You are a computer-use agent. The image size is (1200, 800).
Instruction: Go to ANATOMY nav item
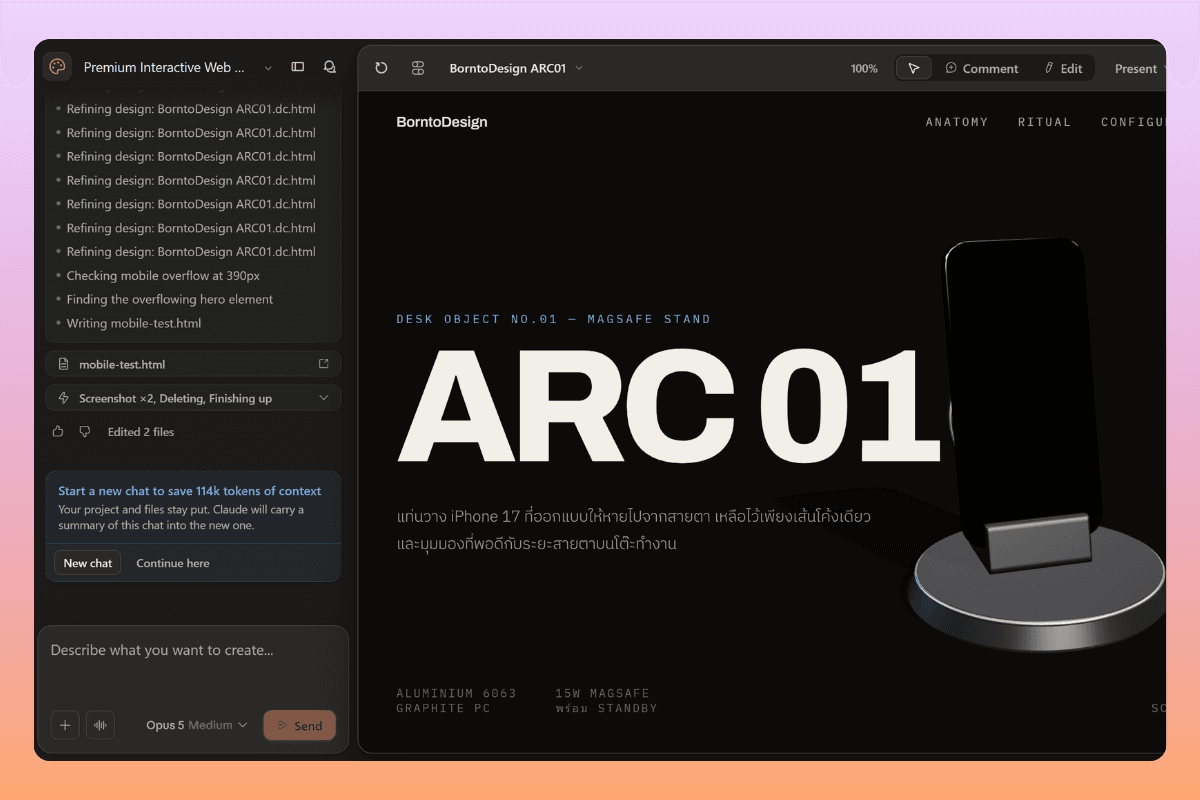957,122
